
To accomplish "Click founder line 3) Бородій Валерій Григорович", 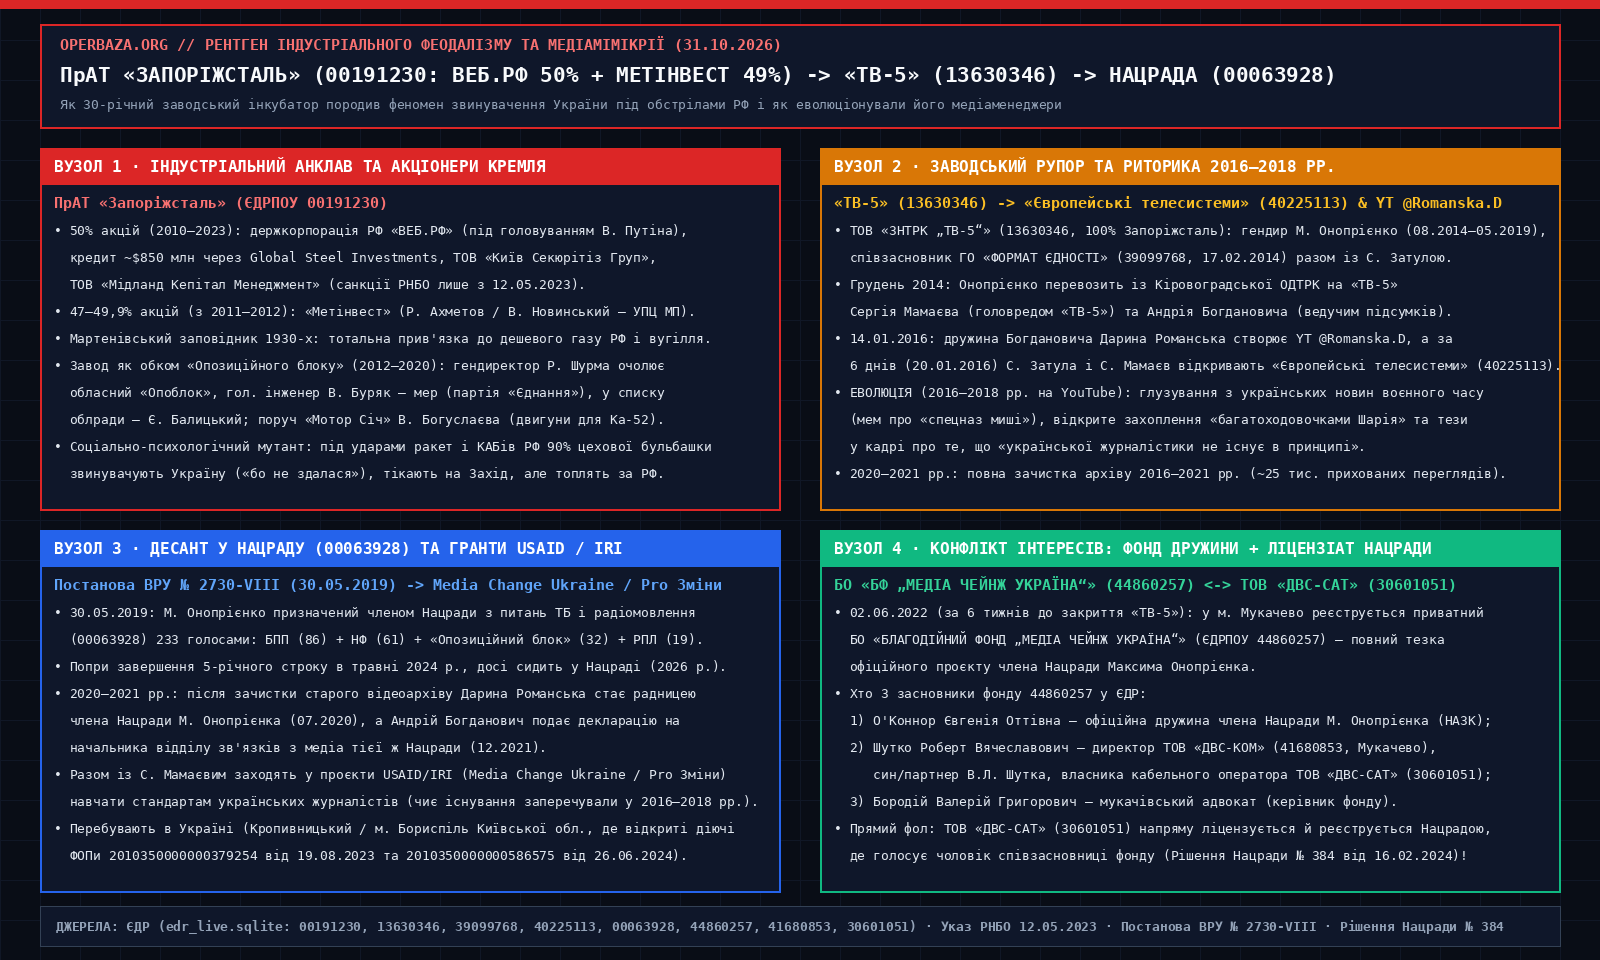I will coord(1123,802).
